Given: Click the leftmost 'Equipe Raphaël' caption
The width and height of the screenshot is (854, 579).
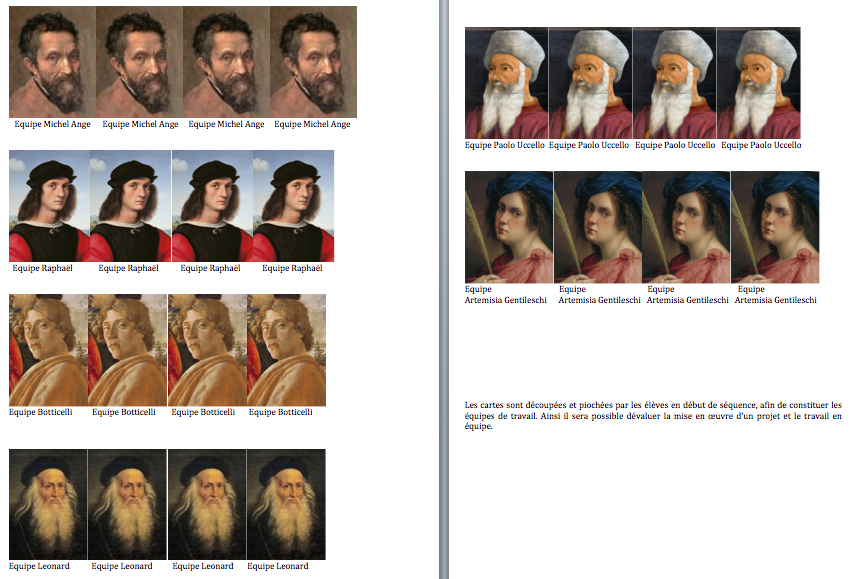Looking at the screenshot, I should coord(42,268).
